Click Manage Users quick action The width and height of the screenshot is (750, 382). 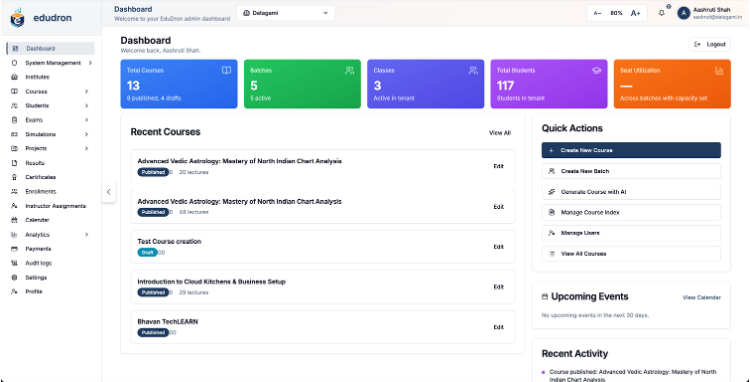(x=631, y=233)
